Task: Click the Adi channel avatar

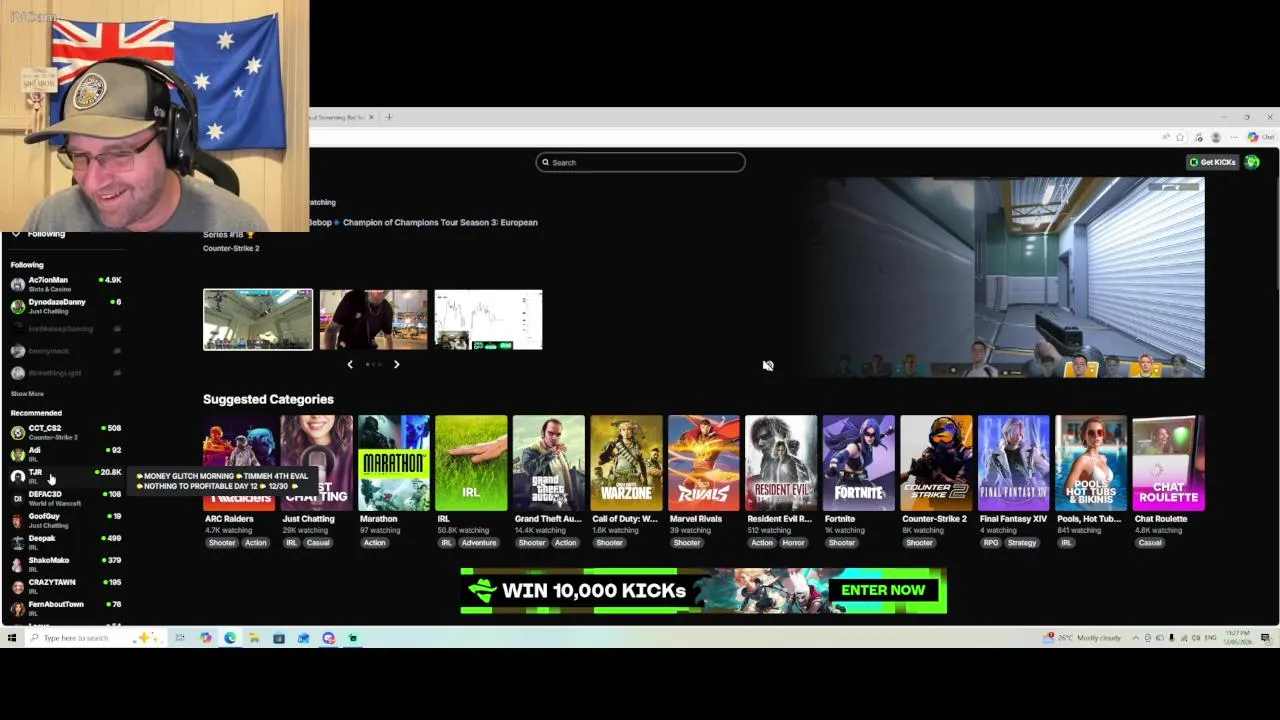Action: point(17,455)
